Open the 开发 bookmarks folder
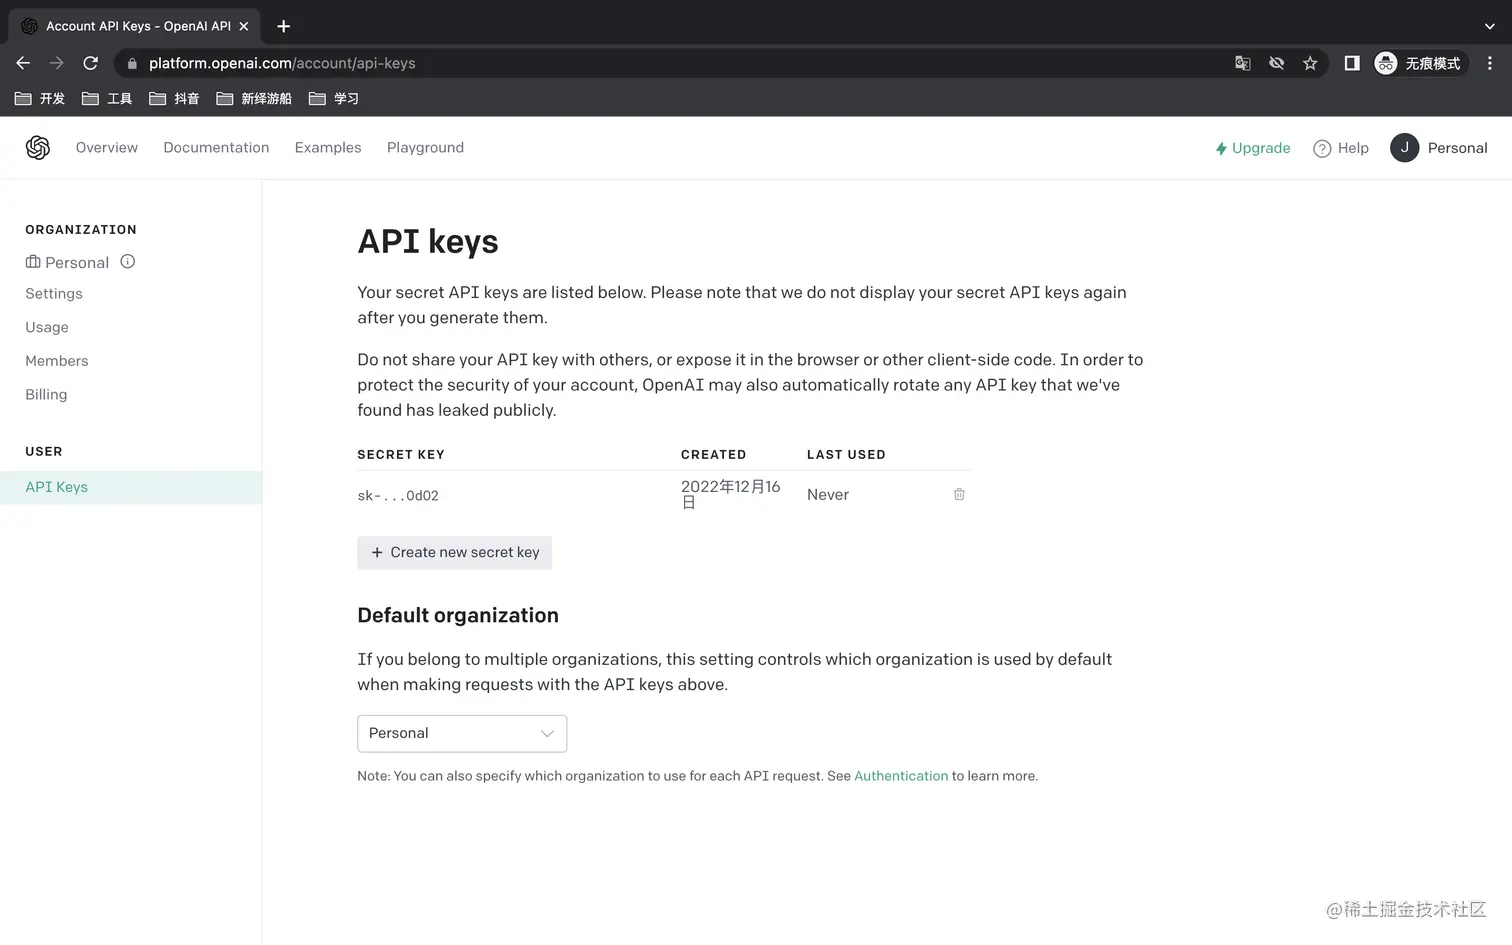Viewport: 1512px width, 945px height. (x=40, y=98)
